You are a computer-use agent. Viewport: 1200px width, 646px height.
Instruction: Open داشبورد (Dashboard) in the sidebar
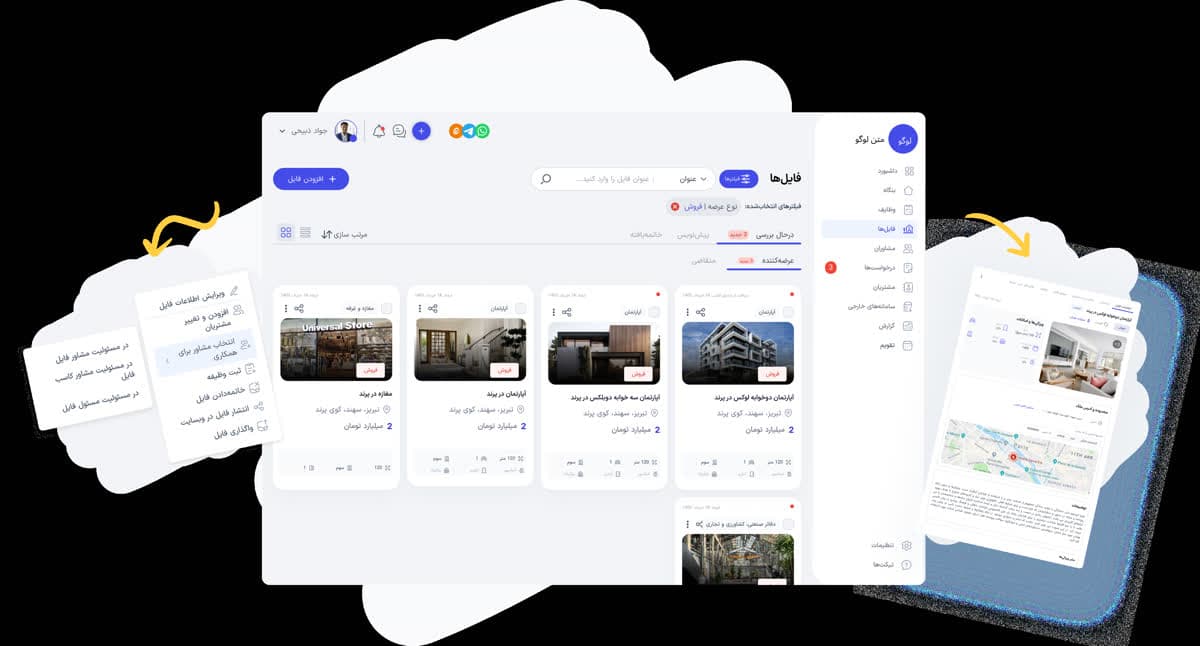(897, 171)
